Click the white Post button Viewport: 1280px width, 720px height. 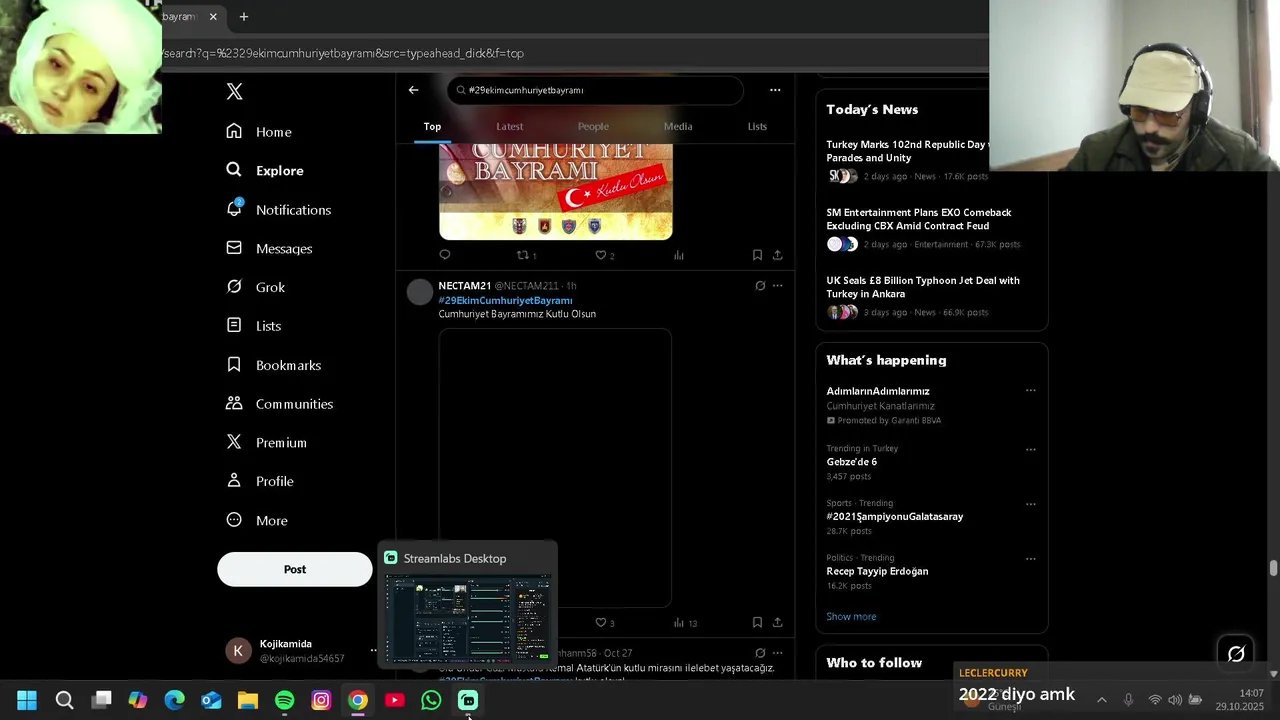pyautogui.click(x=294, y=569)
